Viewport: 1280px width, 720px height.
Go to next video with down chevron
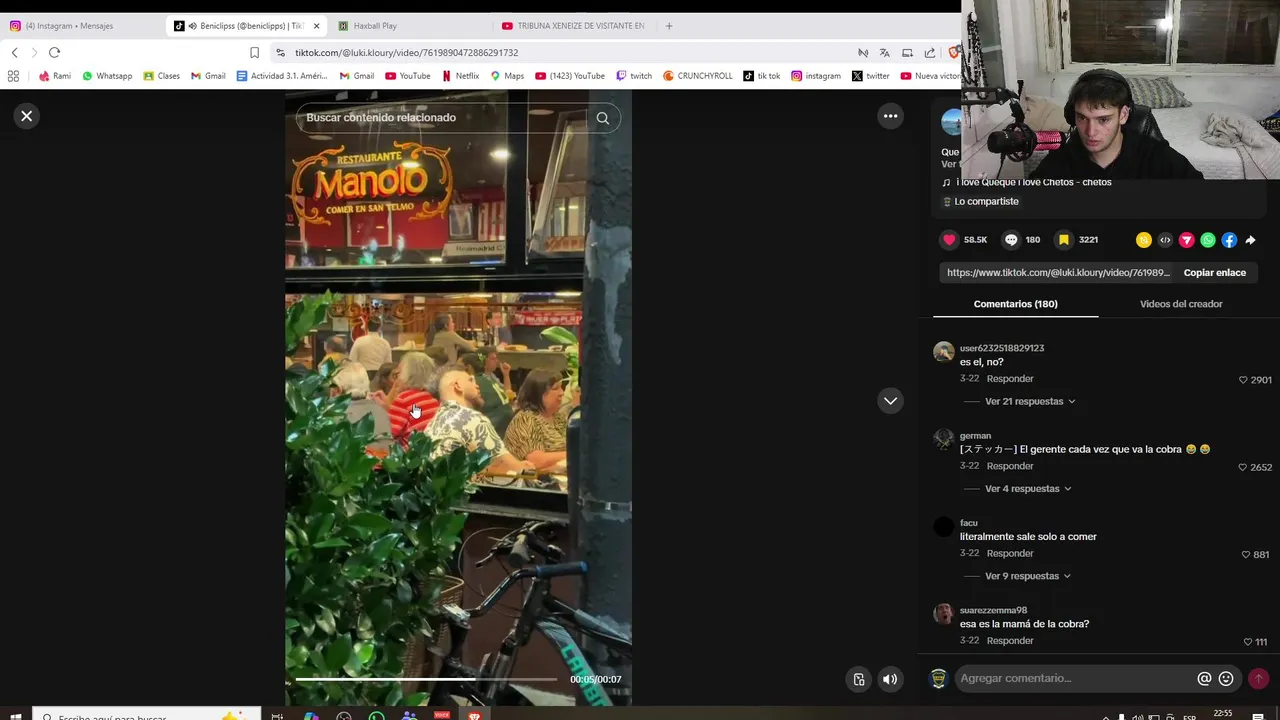pyautogui.click(x=890, y=401)
